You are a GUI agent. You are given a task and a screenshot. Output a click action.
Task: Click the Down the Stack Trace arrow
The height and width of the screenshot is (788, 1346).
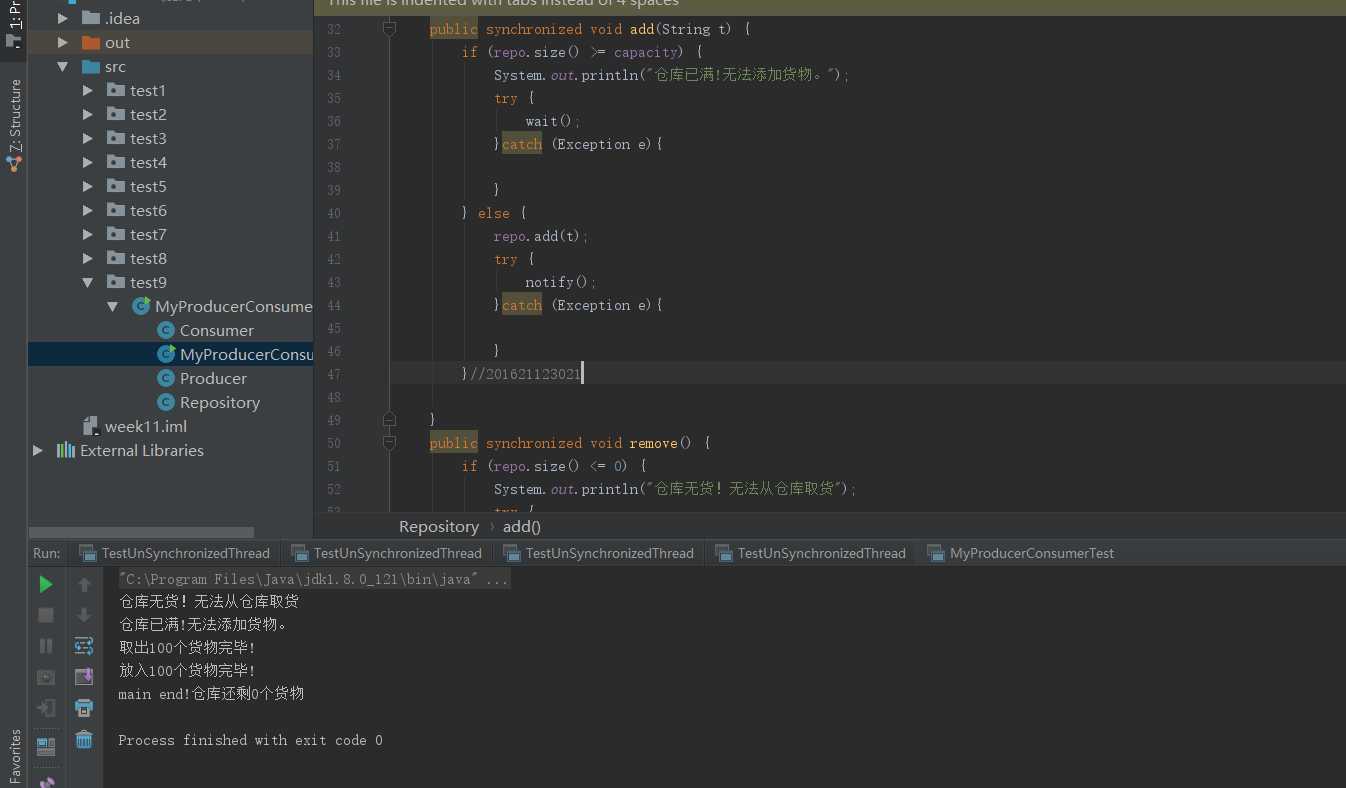coord(84,615)
